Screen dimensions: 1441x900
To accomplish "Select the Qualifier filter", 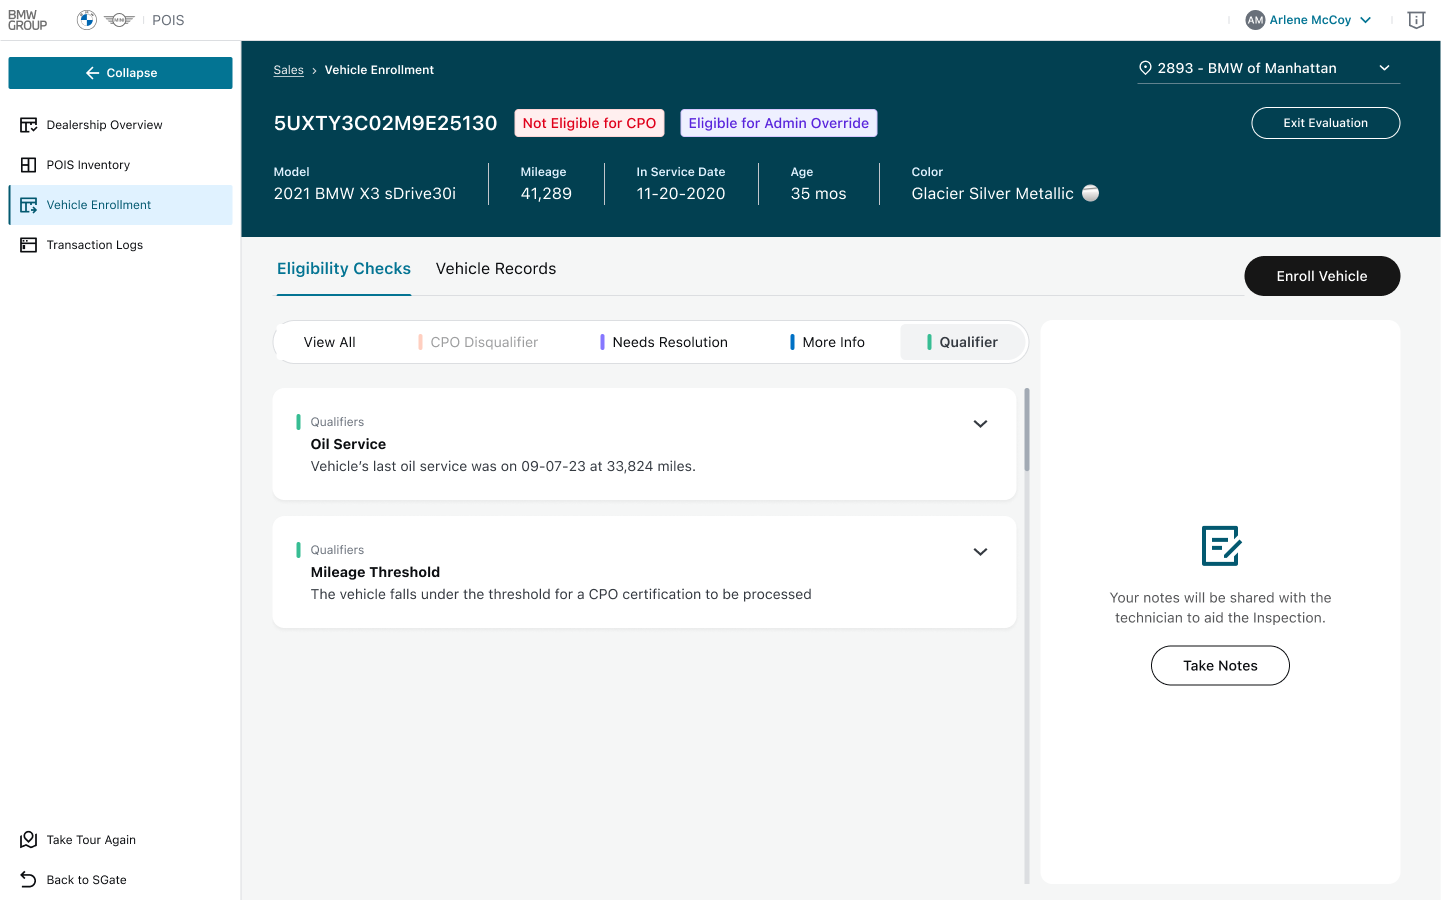I will [963, 342].
